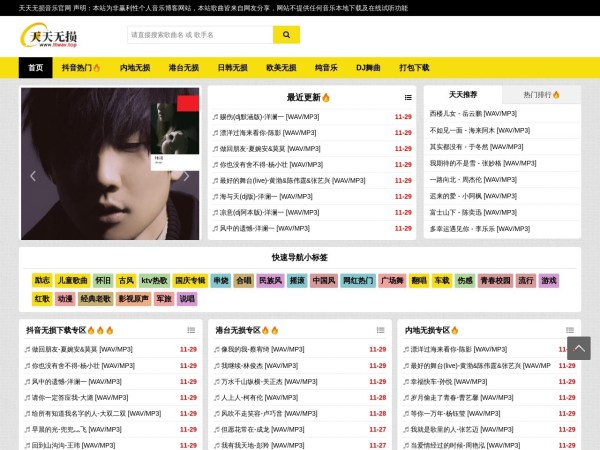Click the yellow search magnifier button

[286, 35]
